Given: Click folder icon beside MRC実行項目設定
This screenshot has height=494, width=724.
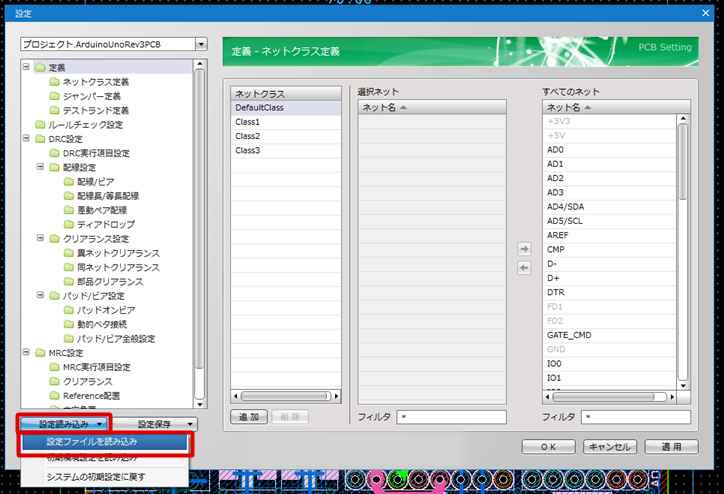Looking at the screenshot, I should (x=54, y=367).
